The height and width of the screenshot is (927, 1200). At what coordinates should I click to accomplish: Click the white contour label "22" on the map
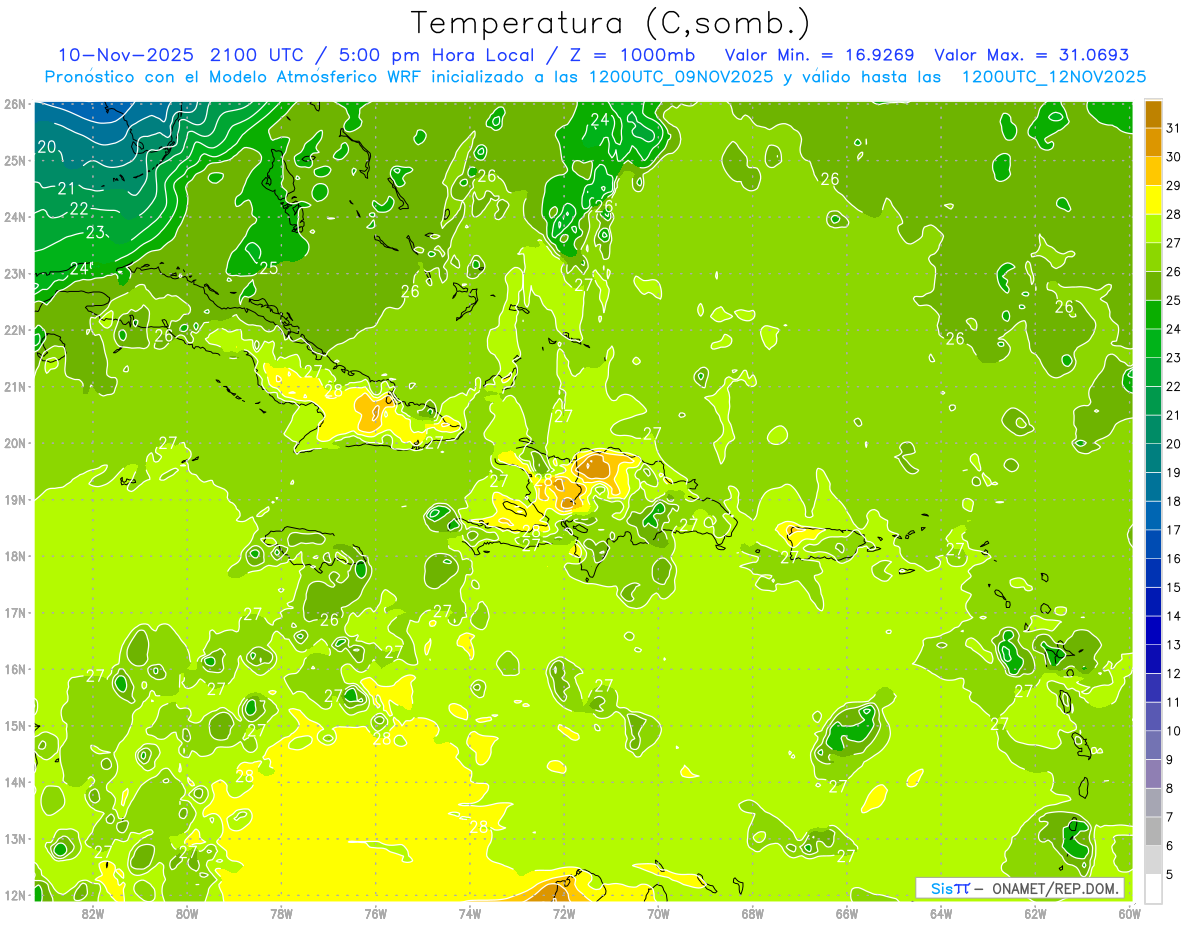[79, 209]
